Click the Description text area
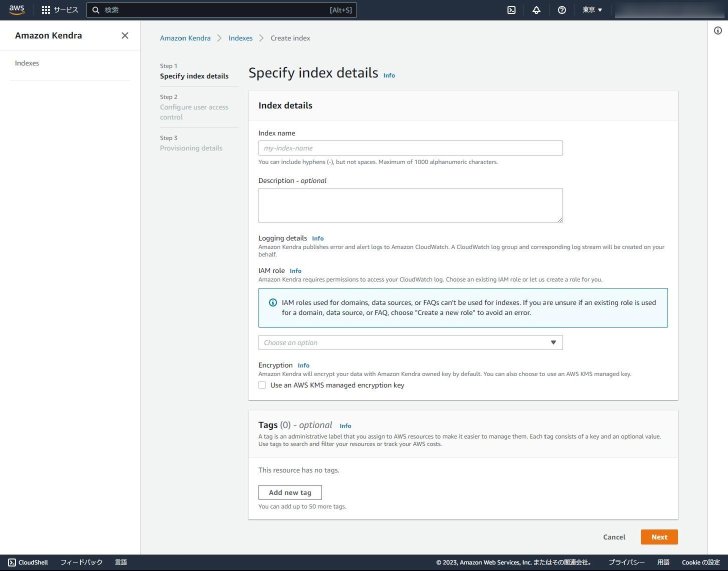This screenshot has height=571, width=728. (410, 205)
